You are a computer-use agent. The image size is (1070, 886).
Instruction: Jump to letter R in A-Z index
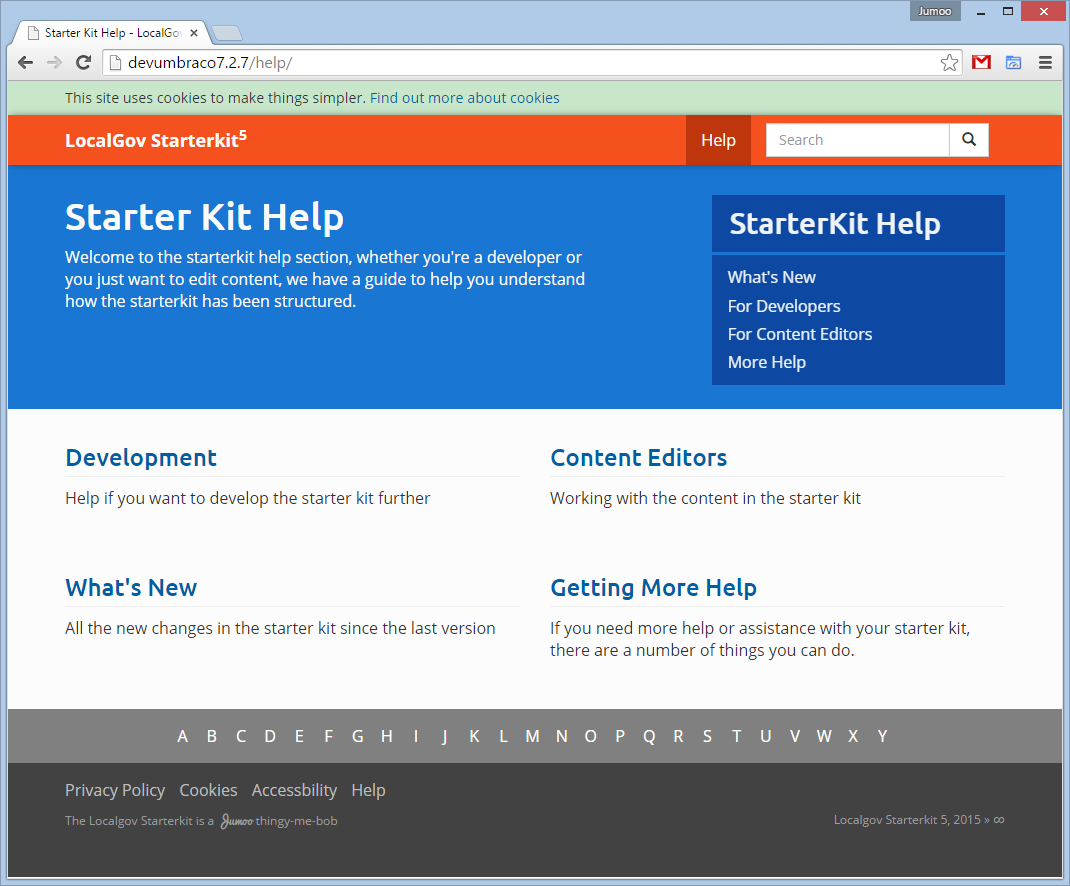678,737
